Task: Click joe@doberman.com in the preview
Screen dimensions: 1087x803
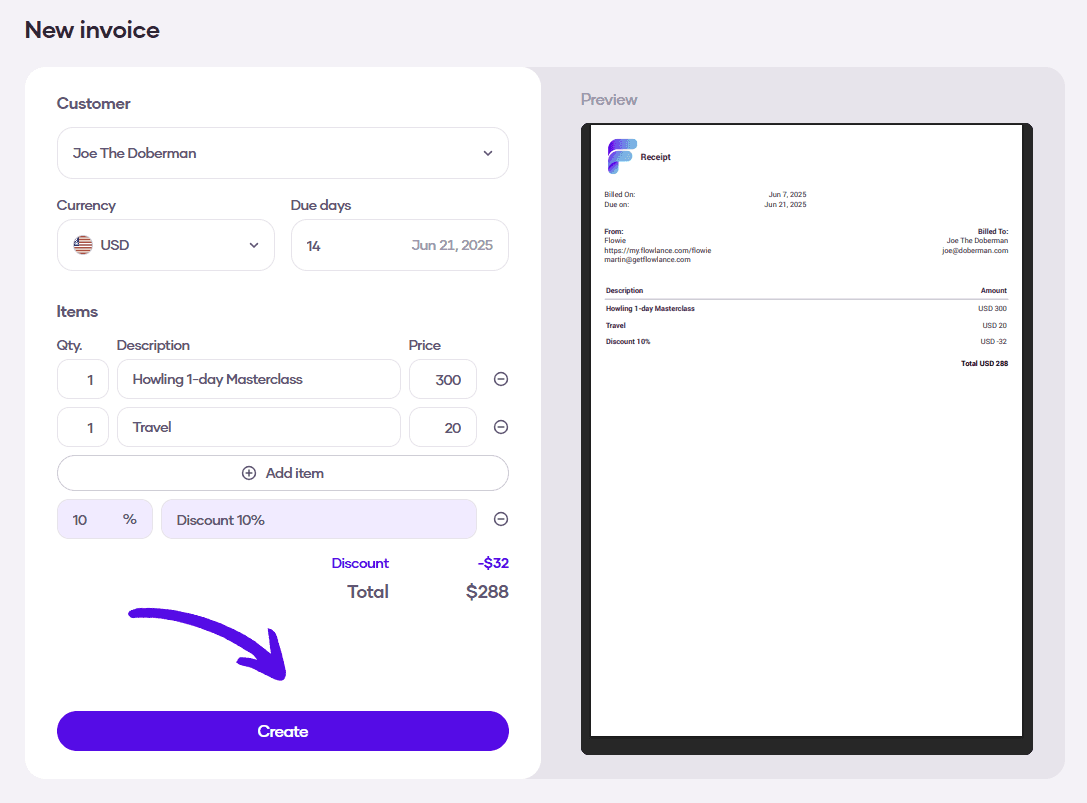Action: [975, 250]
